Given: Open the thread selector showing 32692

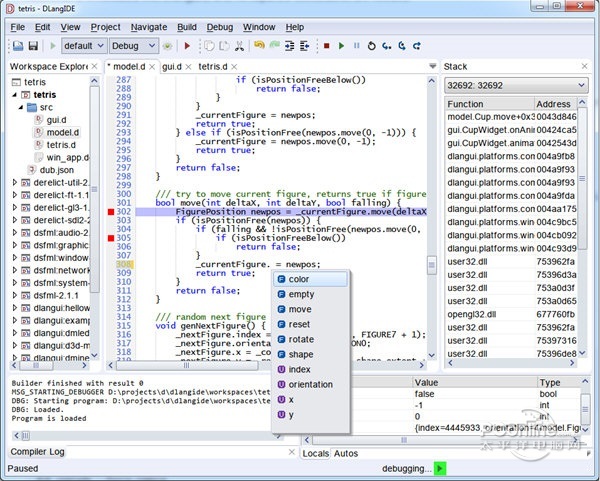Looking at the screenshot, I should click(x=515, y=86).
